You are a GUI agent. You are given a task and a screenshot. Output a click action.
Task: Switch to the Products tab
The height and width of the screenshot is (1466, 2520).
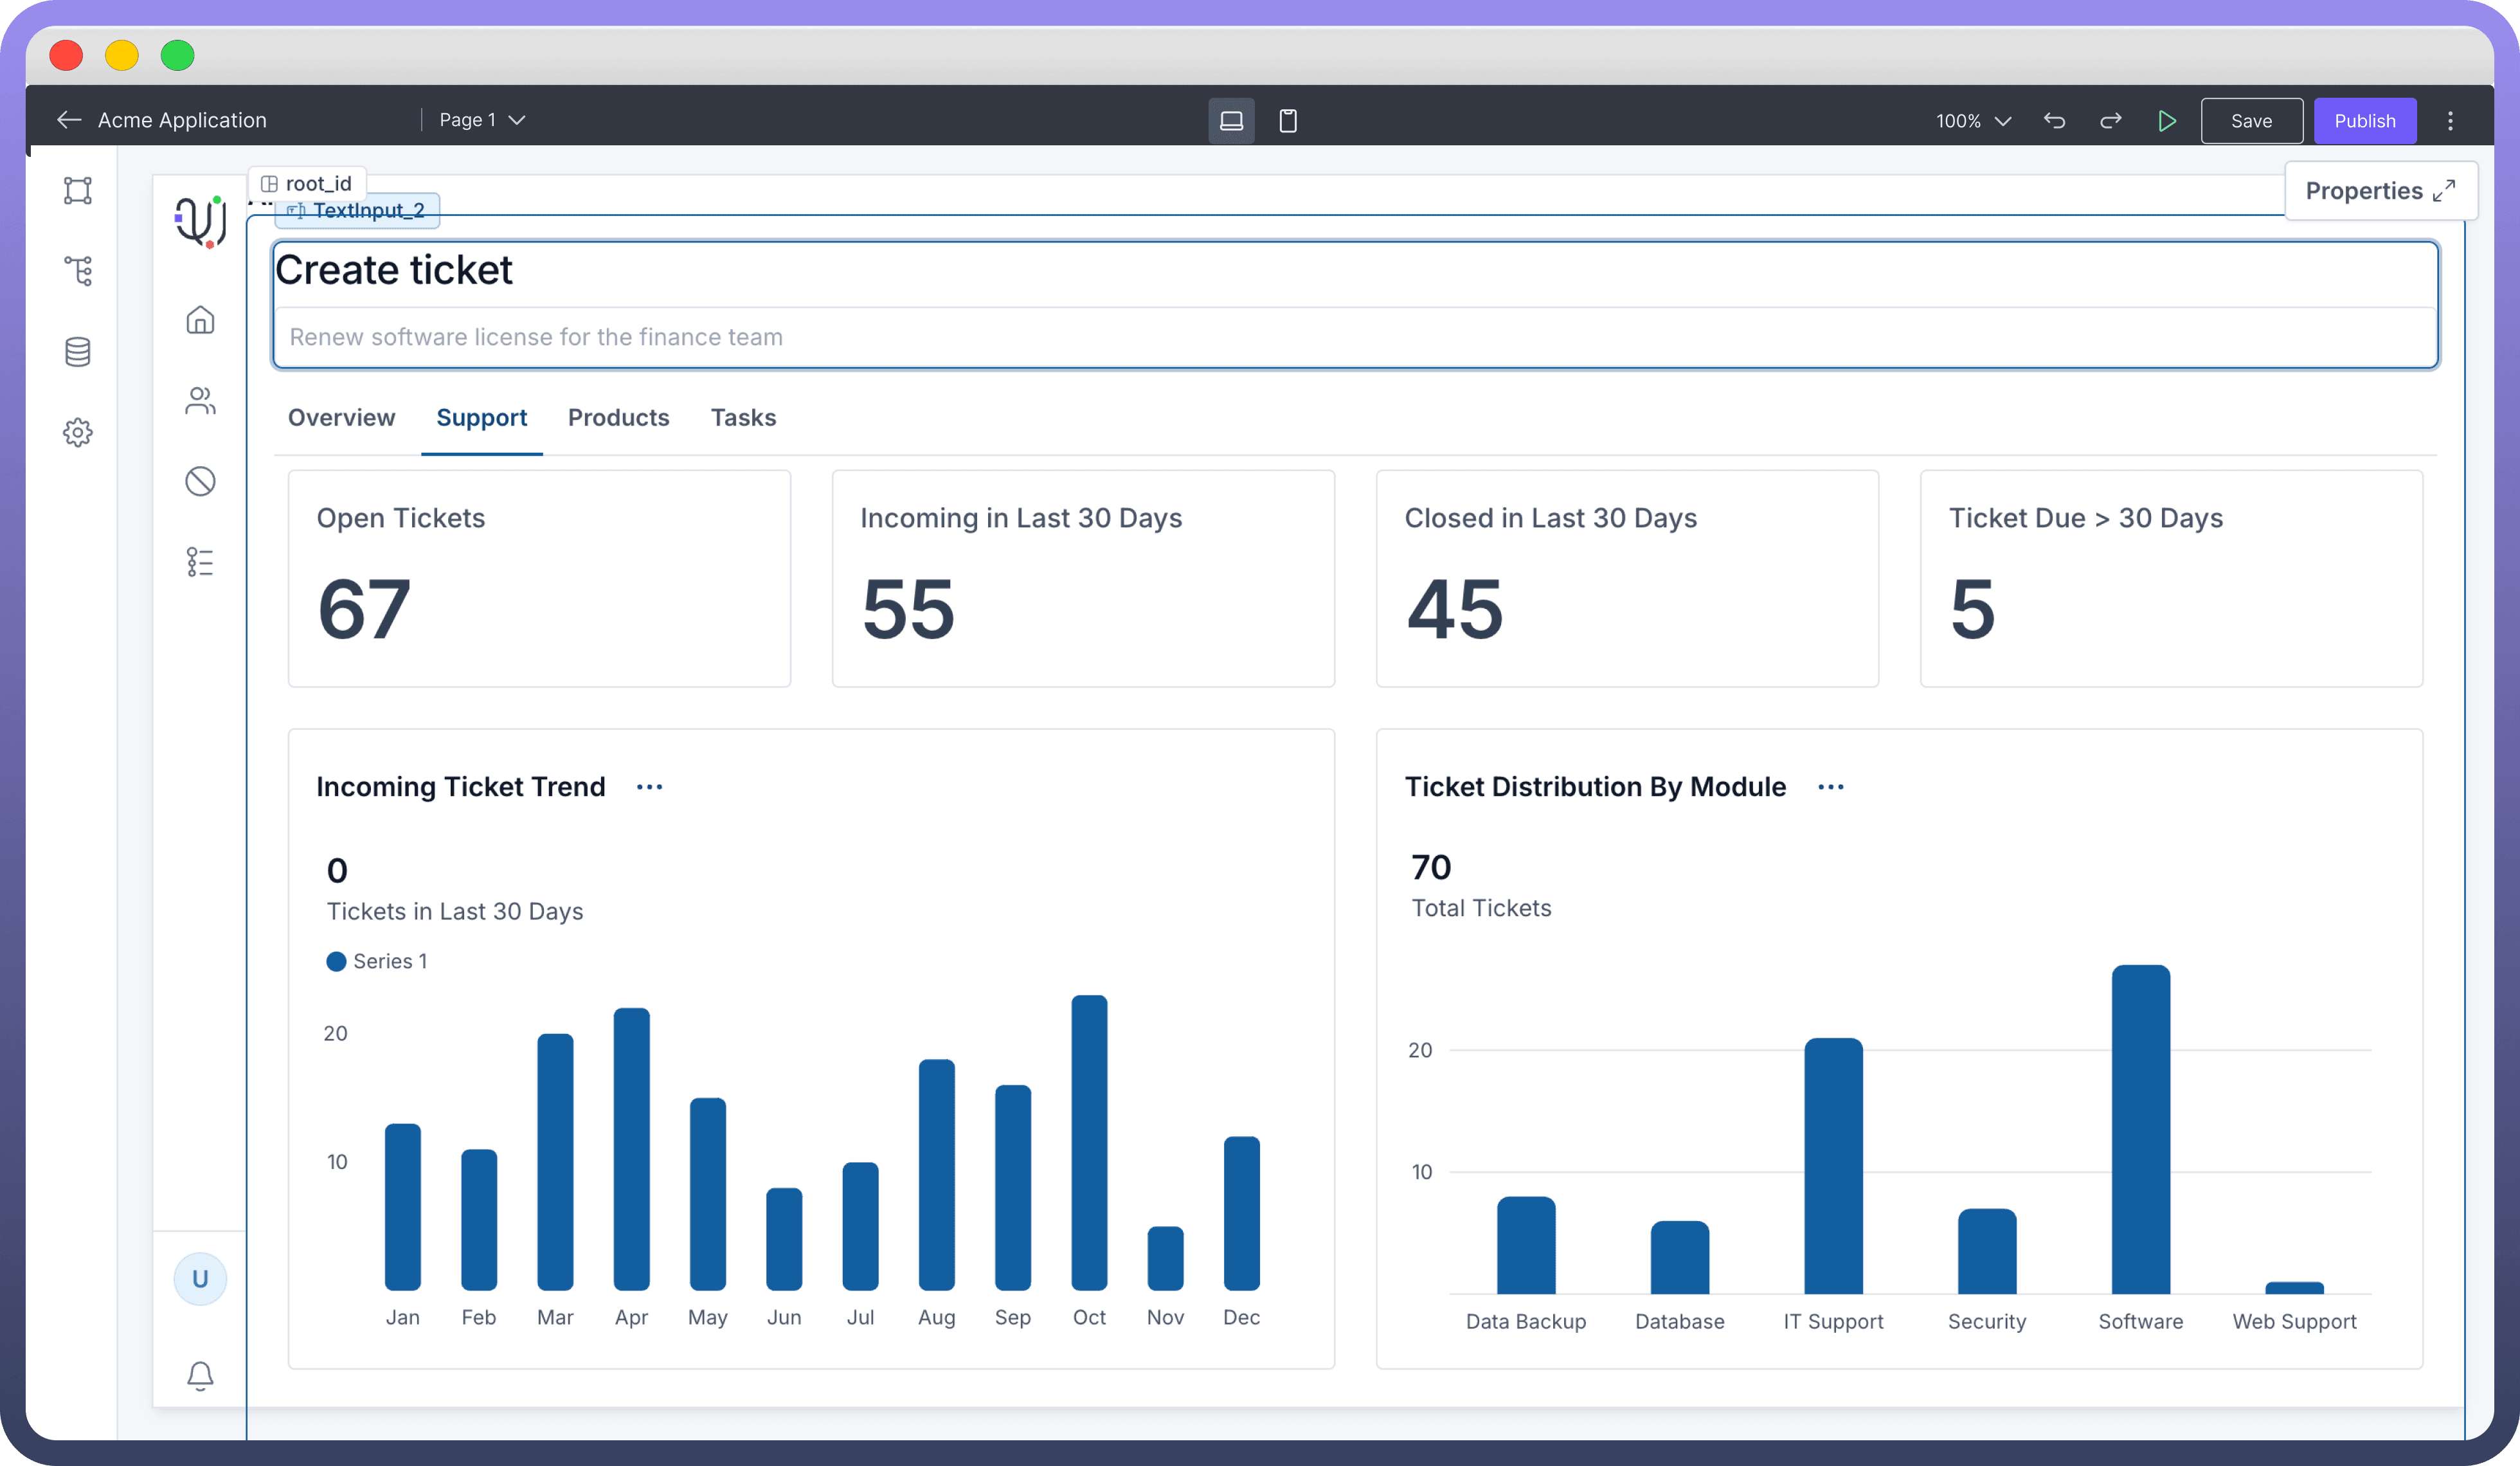[618, 418]
